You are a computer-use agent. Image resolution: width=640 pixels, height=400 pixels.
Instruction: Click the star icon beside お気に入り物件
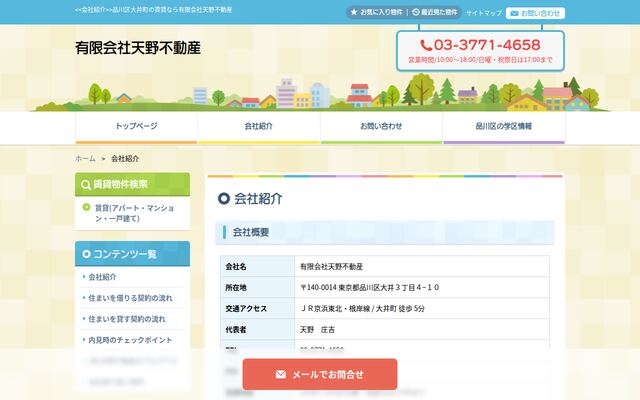pyautogui.click(x=354, y=12)
